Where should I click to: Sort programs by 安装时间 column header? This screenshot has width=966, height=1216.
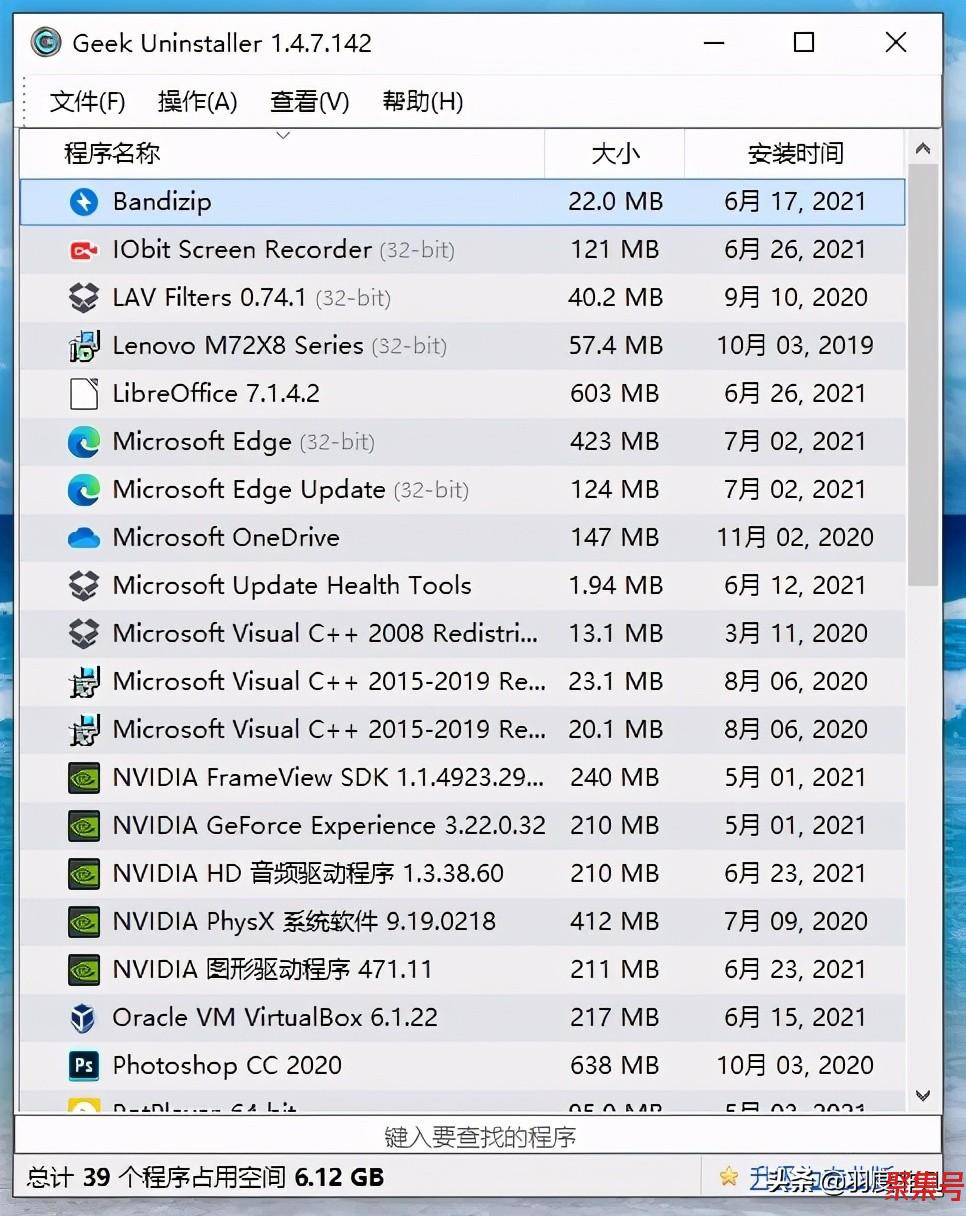coord(795,154)
